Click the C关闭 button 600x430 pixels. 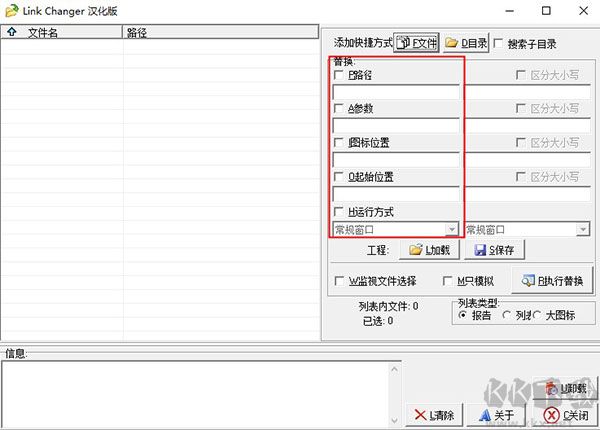(566, 415)
